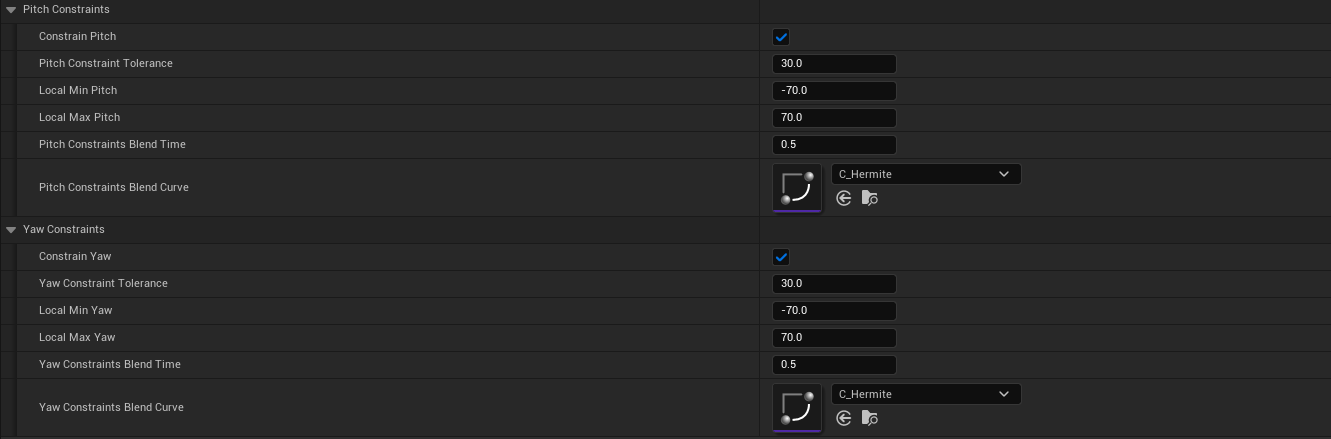Select the Local Max Yaw field
Viewport: 1331px width, 439px height.
tap(834, 338)
